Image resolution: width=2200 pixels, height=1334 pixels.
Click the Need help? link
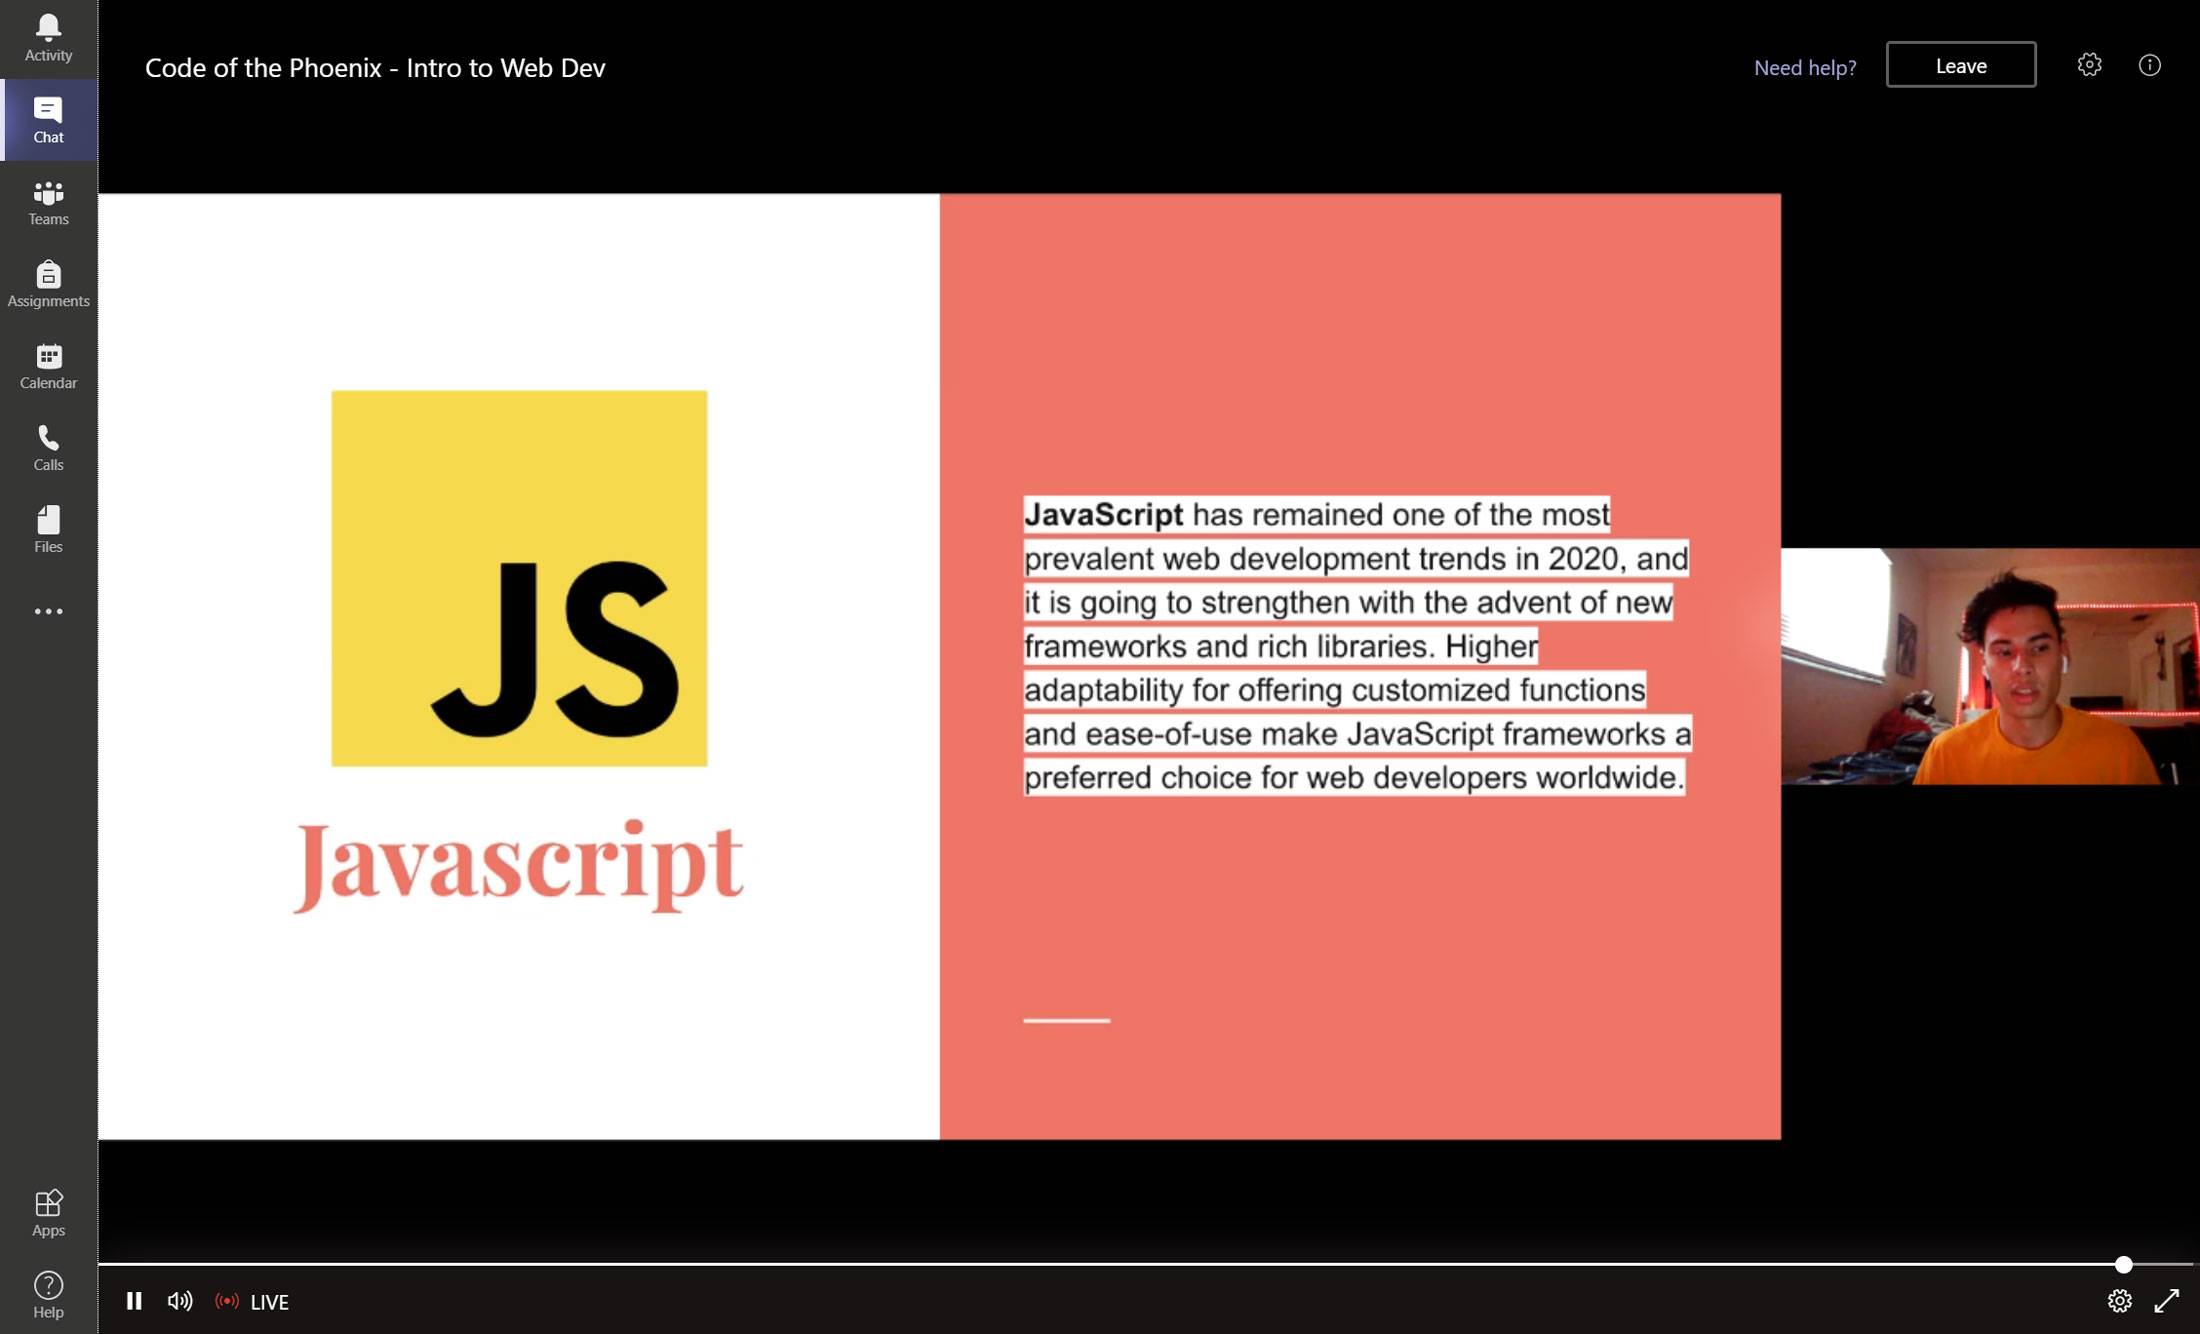[1804, 66]
